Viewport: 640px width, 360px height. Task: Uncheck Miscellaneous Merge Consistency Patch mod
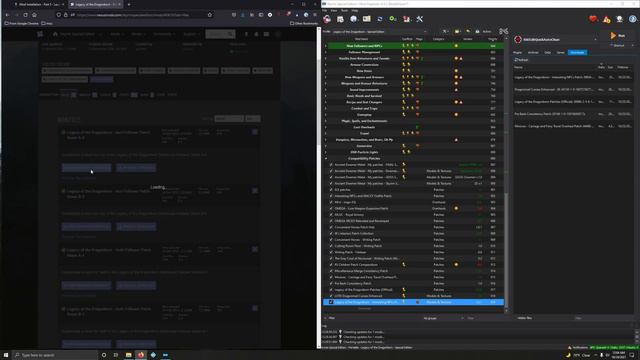(x=331, y=271)
